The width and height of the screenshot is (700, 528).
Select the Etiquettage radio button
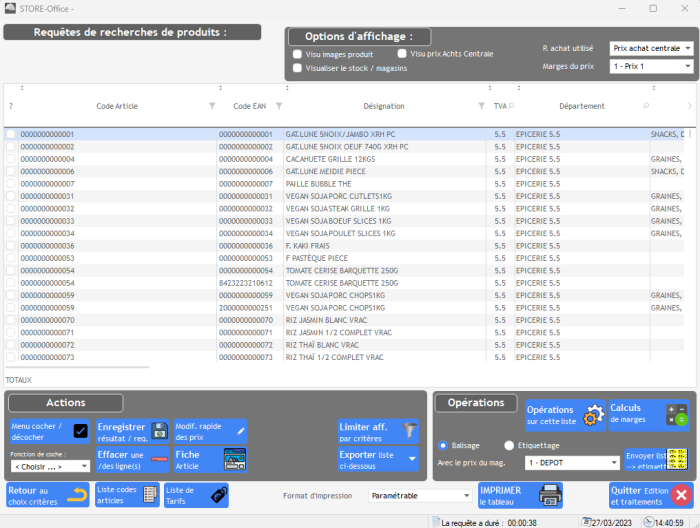coord(509,445)
